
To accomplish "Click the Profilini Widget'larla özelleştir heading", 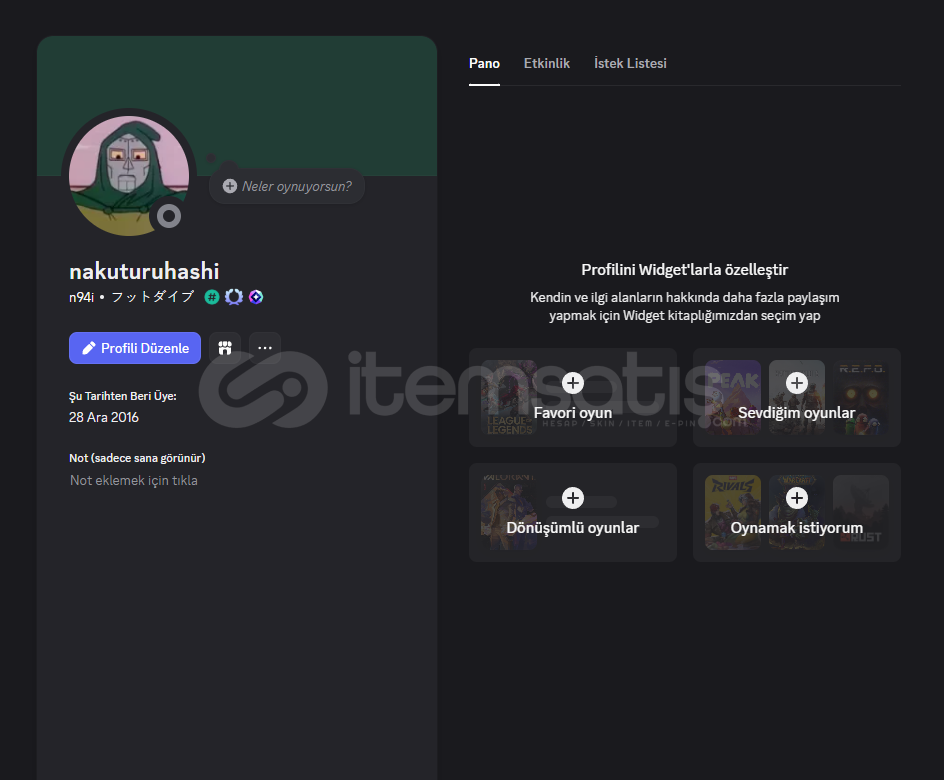I will click(685, 270).
